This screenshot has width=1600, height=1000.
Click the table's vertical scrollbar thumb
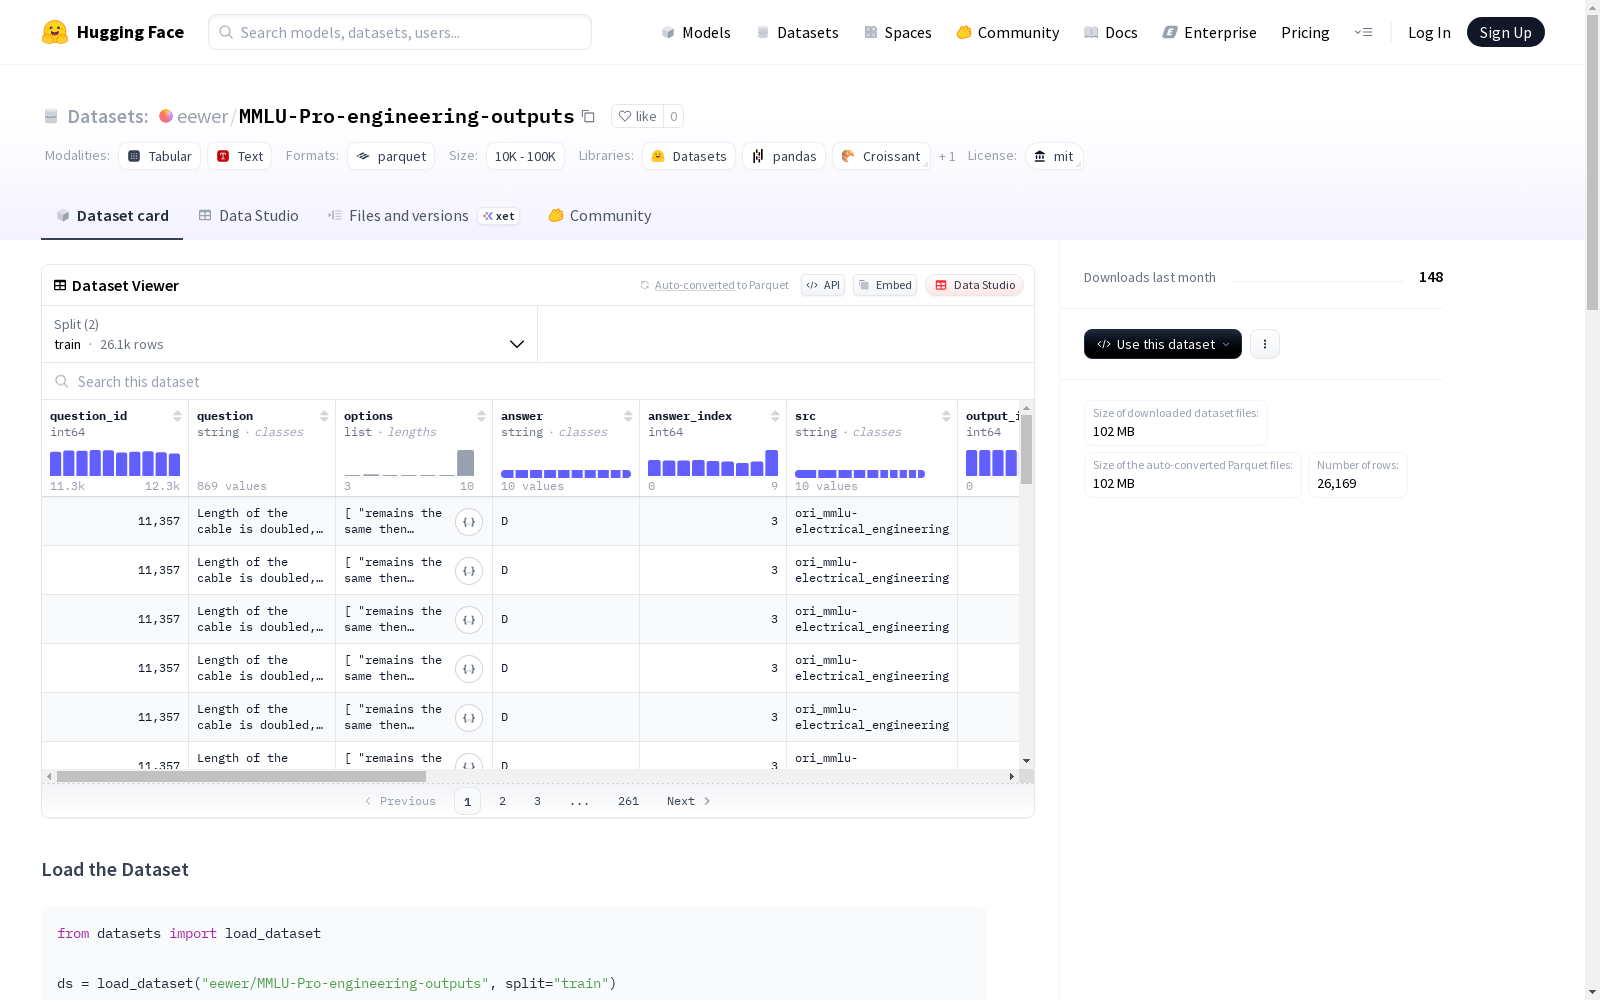click(x=1026, y=449)
